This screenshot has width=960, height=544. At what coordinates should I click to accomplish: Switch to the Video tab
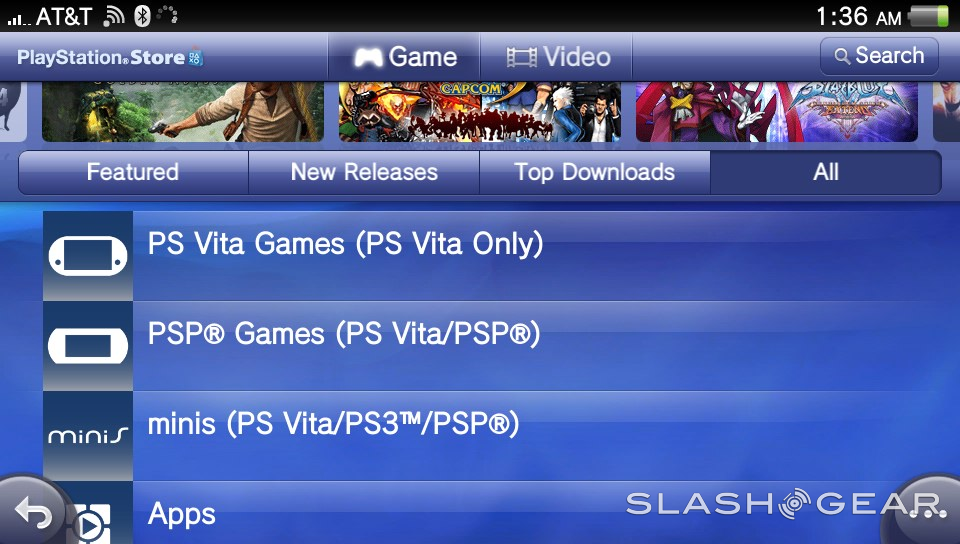tap(556, 57)
